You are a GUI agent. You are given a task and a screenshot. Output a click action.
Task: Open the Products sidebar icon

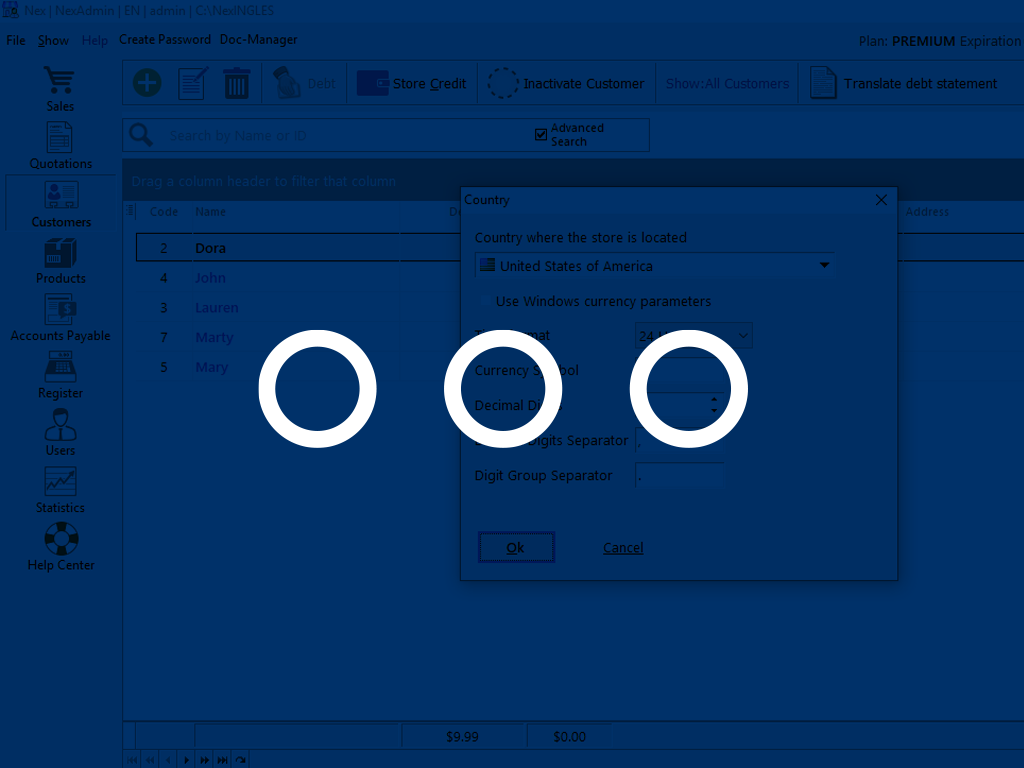pos(59,253)
